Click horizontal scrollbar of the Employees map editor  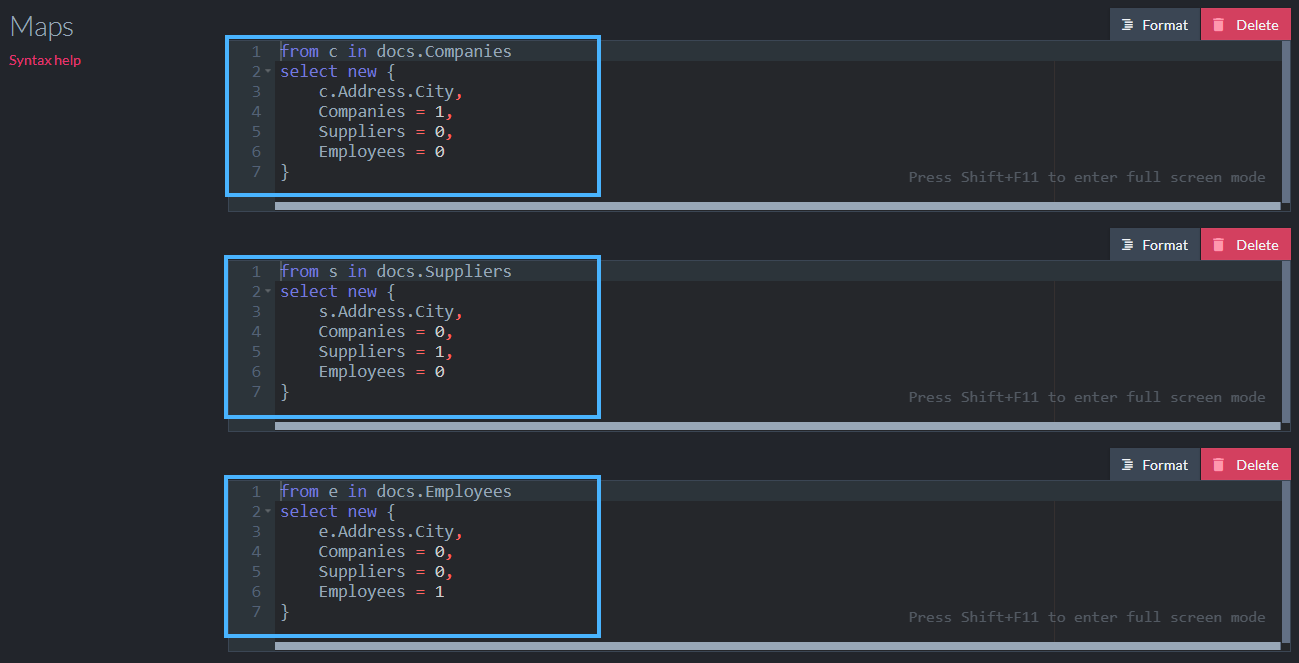pyautogui.click(x=777, y=646)
